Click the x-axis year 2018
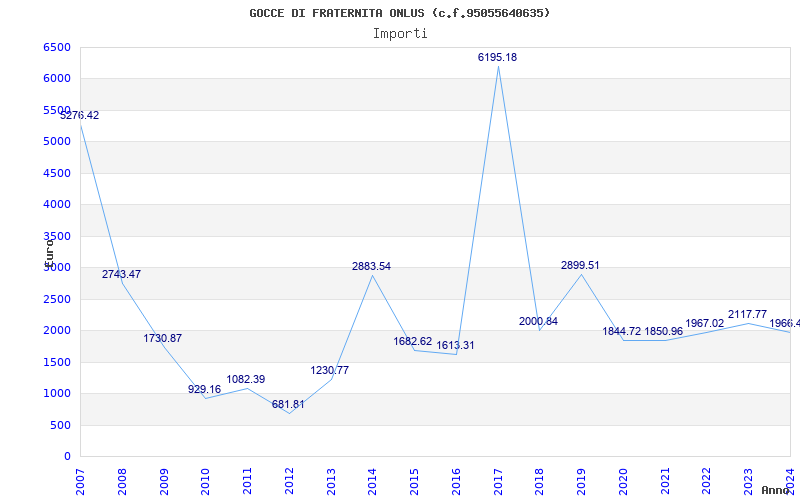 [x=540, y=482]
